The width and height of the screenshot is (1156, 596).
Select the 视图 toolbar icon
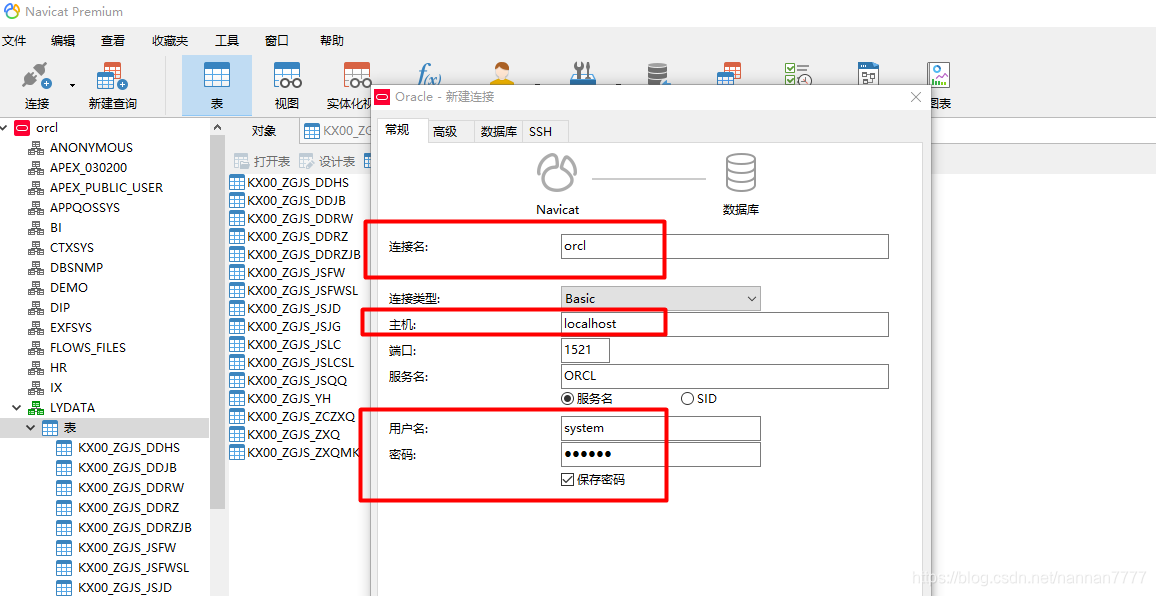point(287,75)
